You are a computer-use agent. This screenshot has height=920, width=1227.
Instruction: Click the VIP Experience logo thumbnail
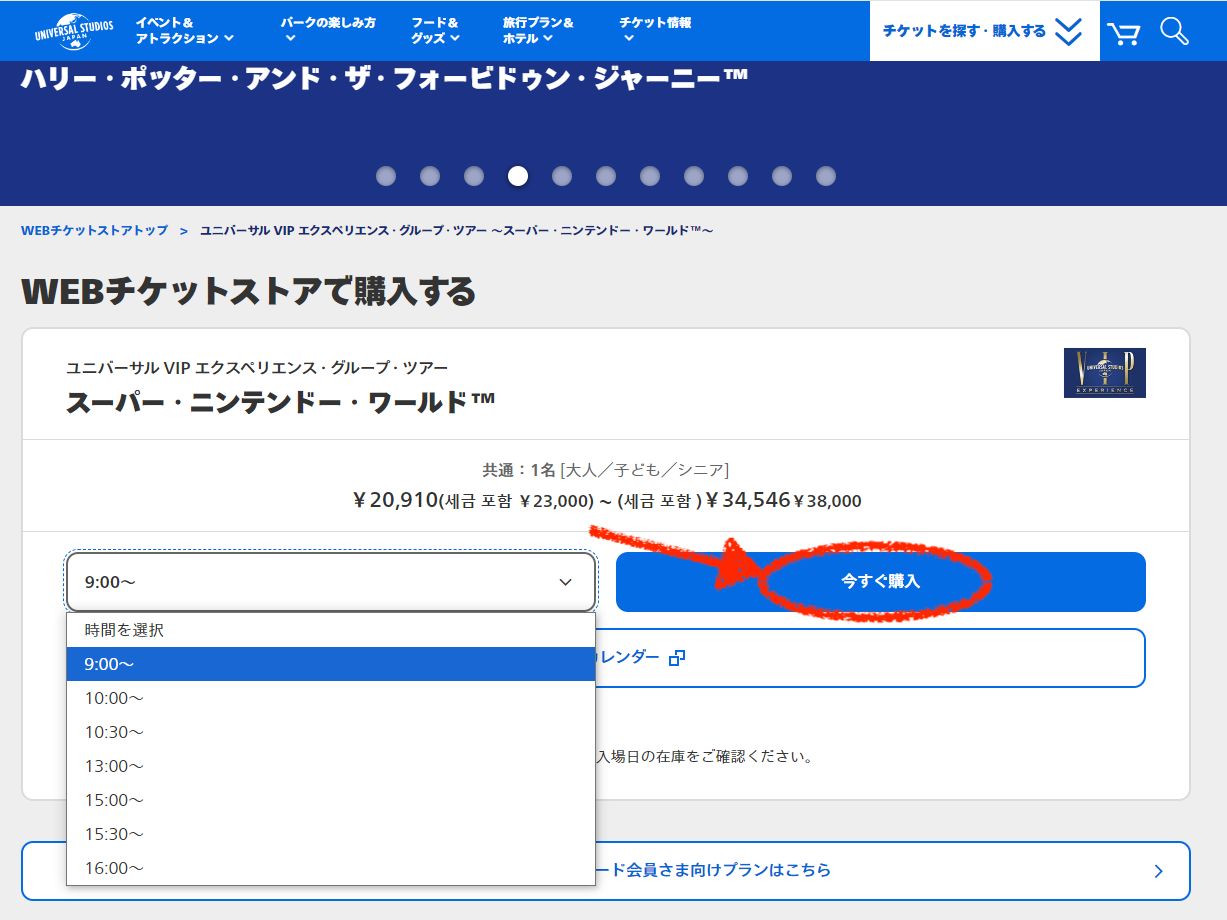tap(1105, 373)
